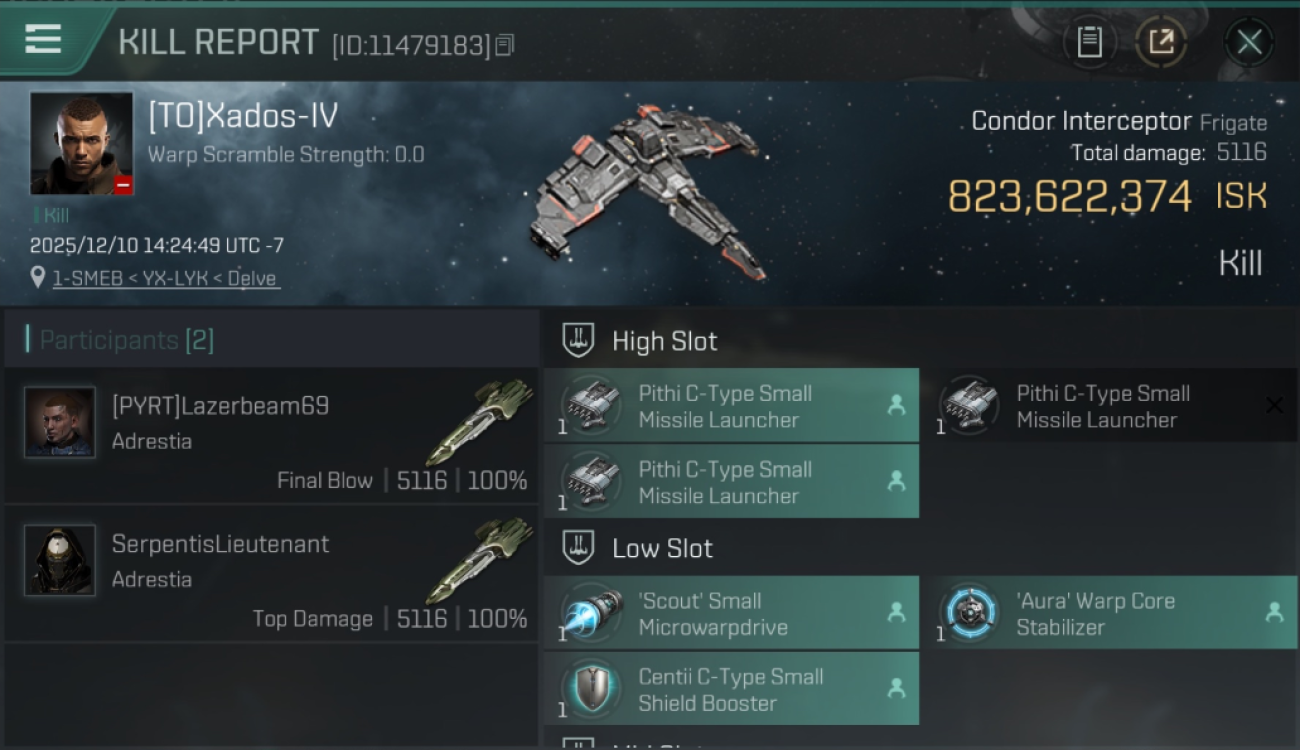Select the destroyed Pithi missile launcher
This screenshot has height=750, width=1300.
pyautogui.click(x=1110, y=405)
